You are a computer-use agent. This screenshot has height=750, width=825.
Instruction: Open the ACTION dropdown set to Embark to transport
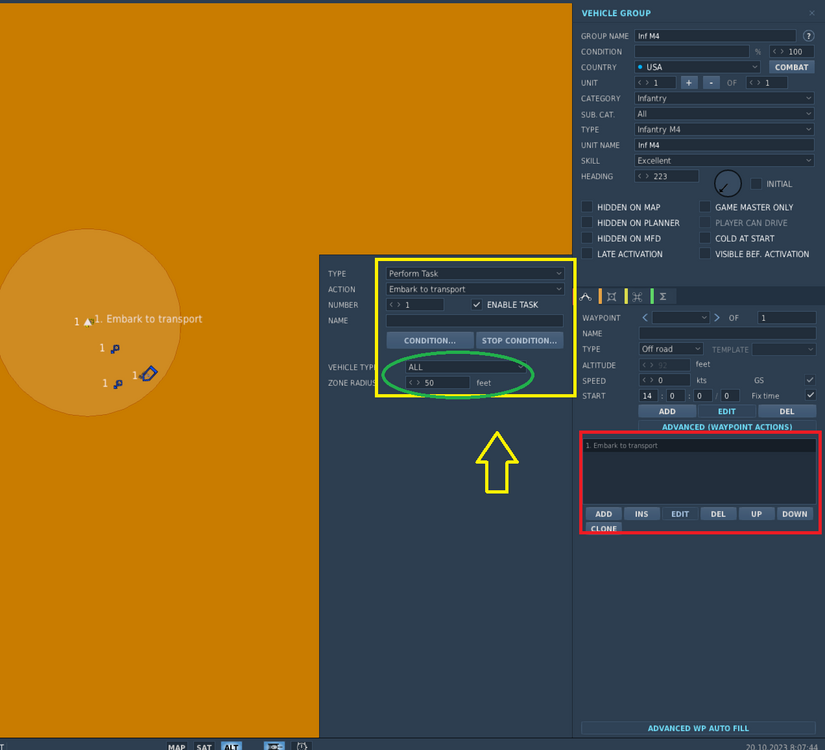pos(474,289)
